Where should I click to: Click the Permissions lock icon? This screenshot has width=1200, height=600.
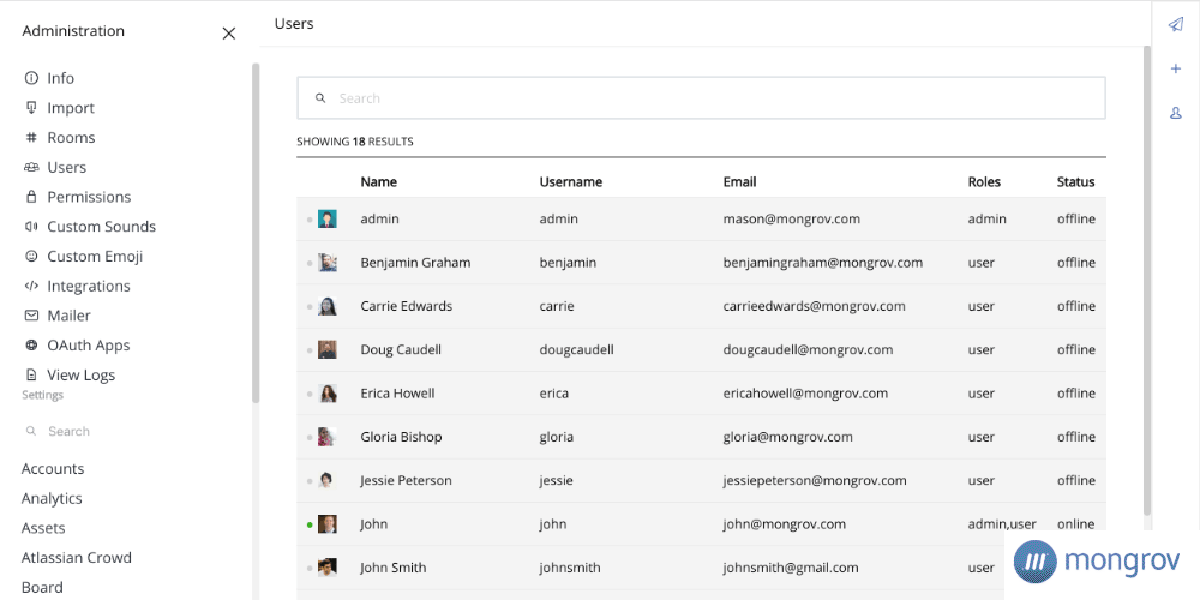point(31,197)
